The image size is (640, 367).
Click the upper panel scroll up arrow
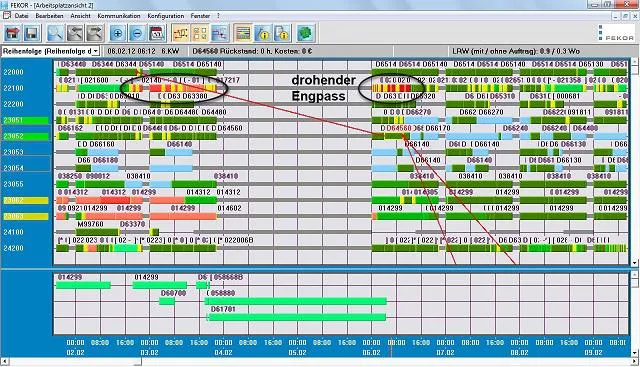click(635, 62)
